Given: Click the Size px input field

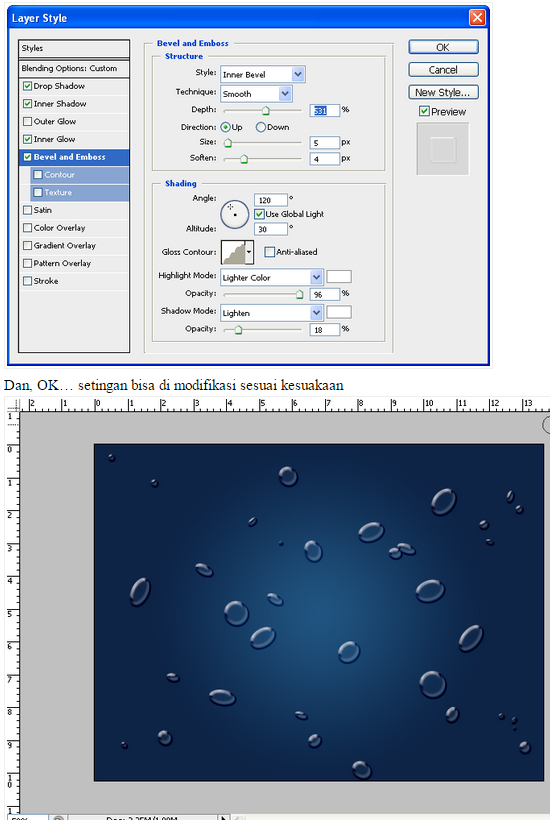Looking at the screenshot, I should (325, 143).
